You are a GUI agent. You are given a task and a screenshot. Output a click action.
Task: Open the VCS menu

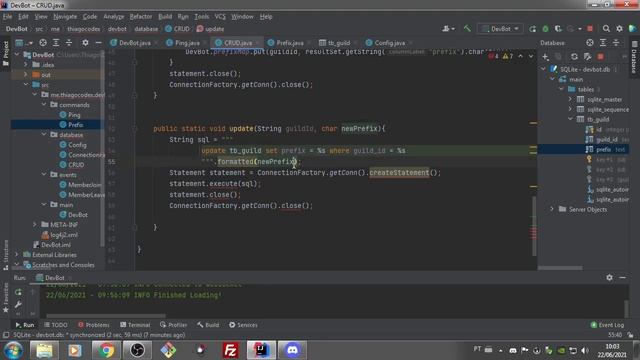220,16
